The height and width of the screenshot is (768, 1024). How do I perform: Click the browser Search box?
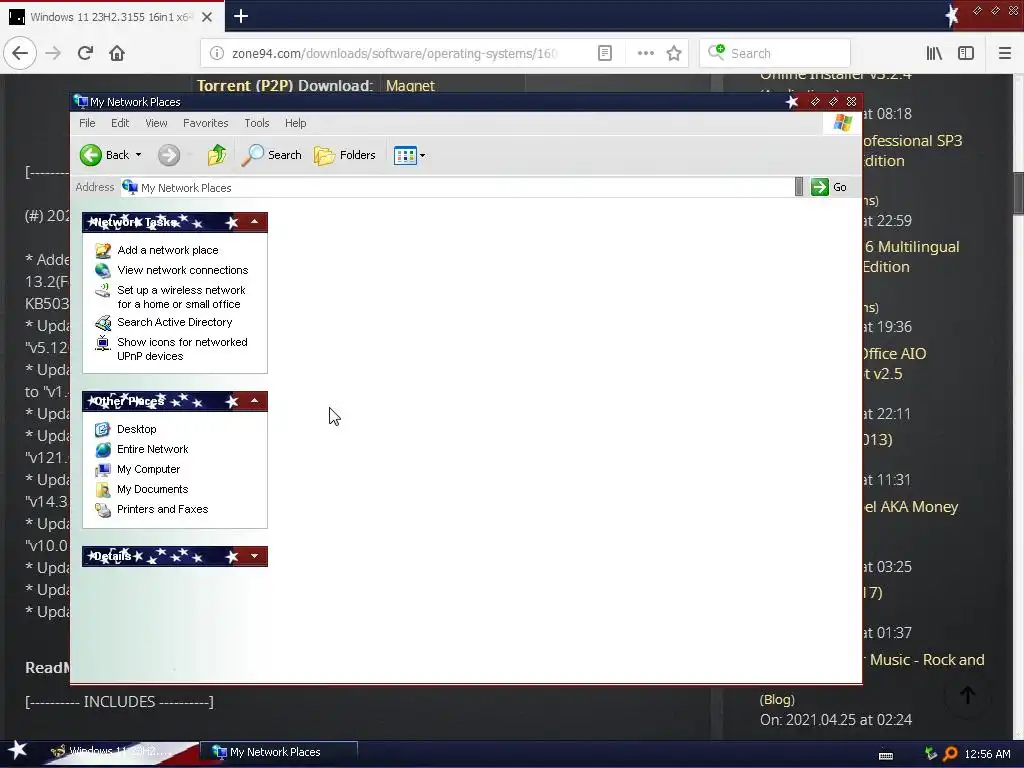pos(775,53)
